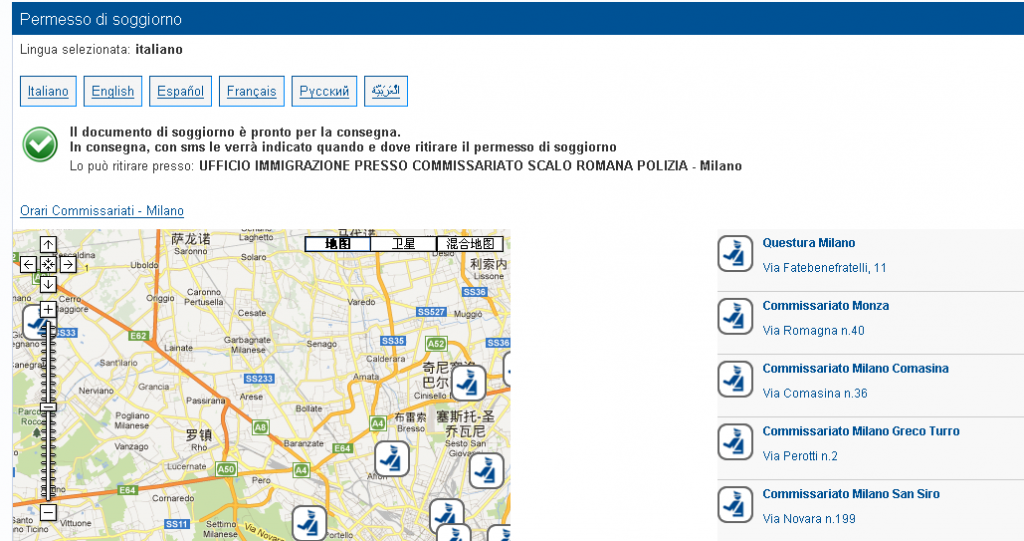1024x541 pixels.
Task: Click the police icon beside Milano Greco Turro
Action: (735, 442)
